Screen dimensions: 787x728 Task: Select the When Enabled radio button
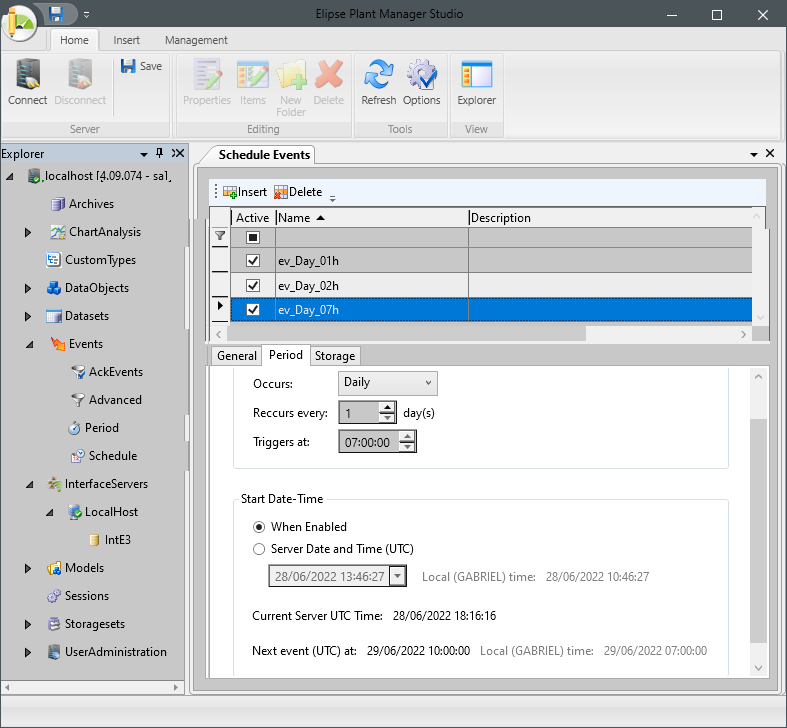[x=259, y=527]
